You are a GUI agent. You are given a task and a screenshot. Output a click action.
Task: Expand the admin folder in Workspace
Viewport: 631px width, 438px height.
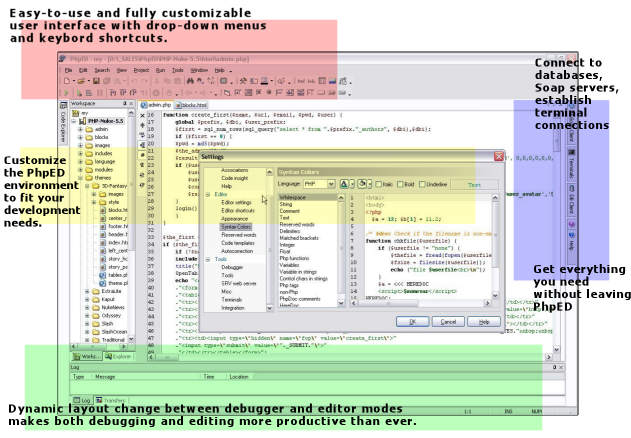pyautogui.click(x=80, y=129)
